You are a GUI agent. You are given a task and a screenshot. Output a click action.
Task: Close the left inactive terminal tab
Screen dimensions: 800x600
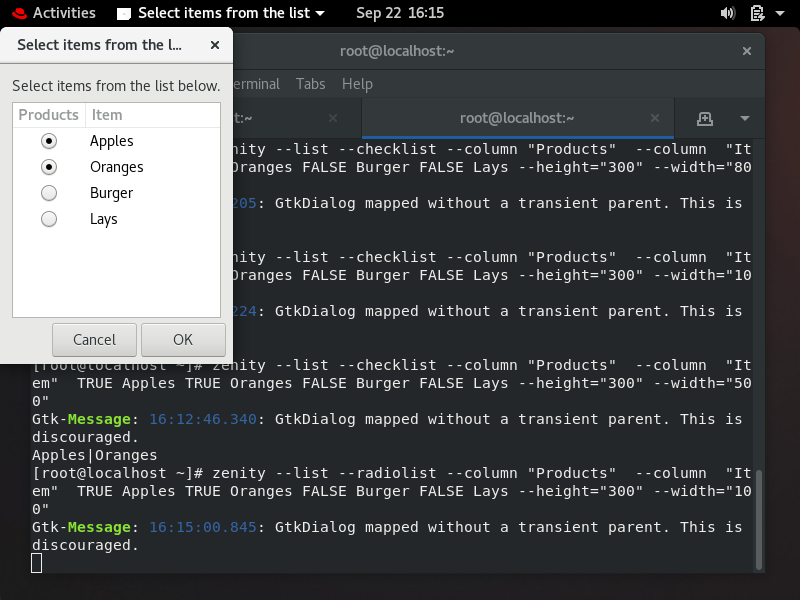pyautogui.click(x=333, y=118)
